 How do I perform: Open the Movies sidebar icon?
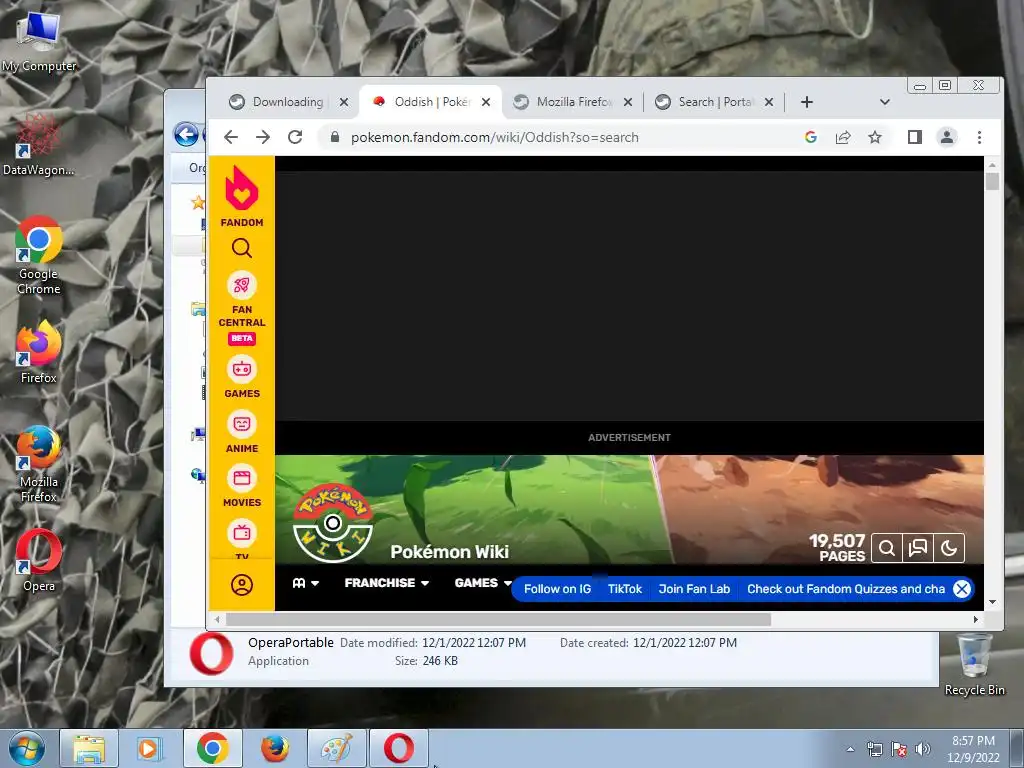tap(242, 479)
